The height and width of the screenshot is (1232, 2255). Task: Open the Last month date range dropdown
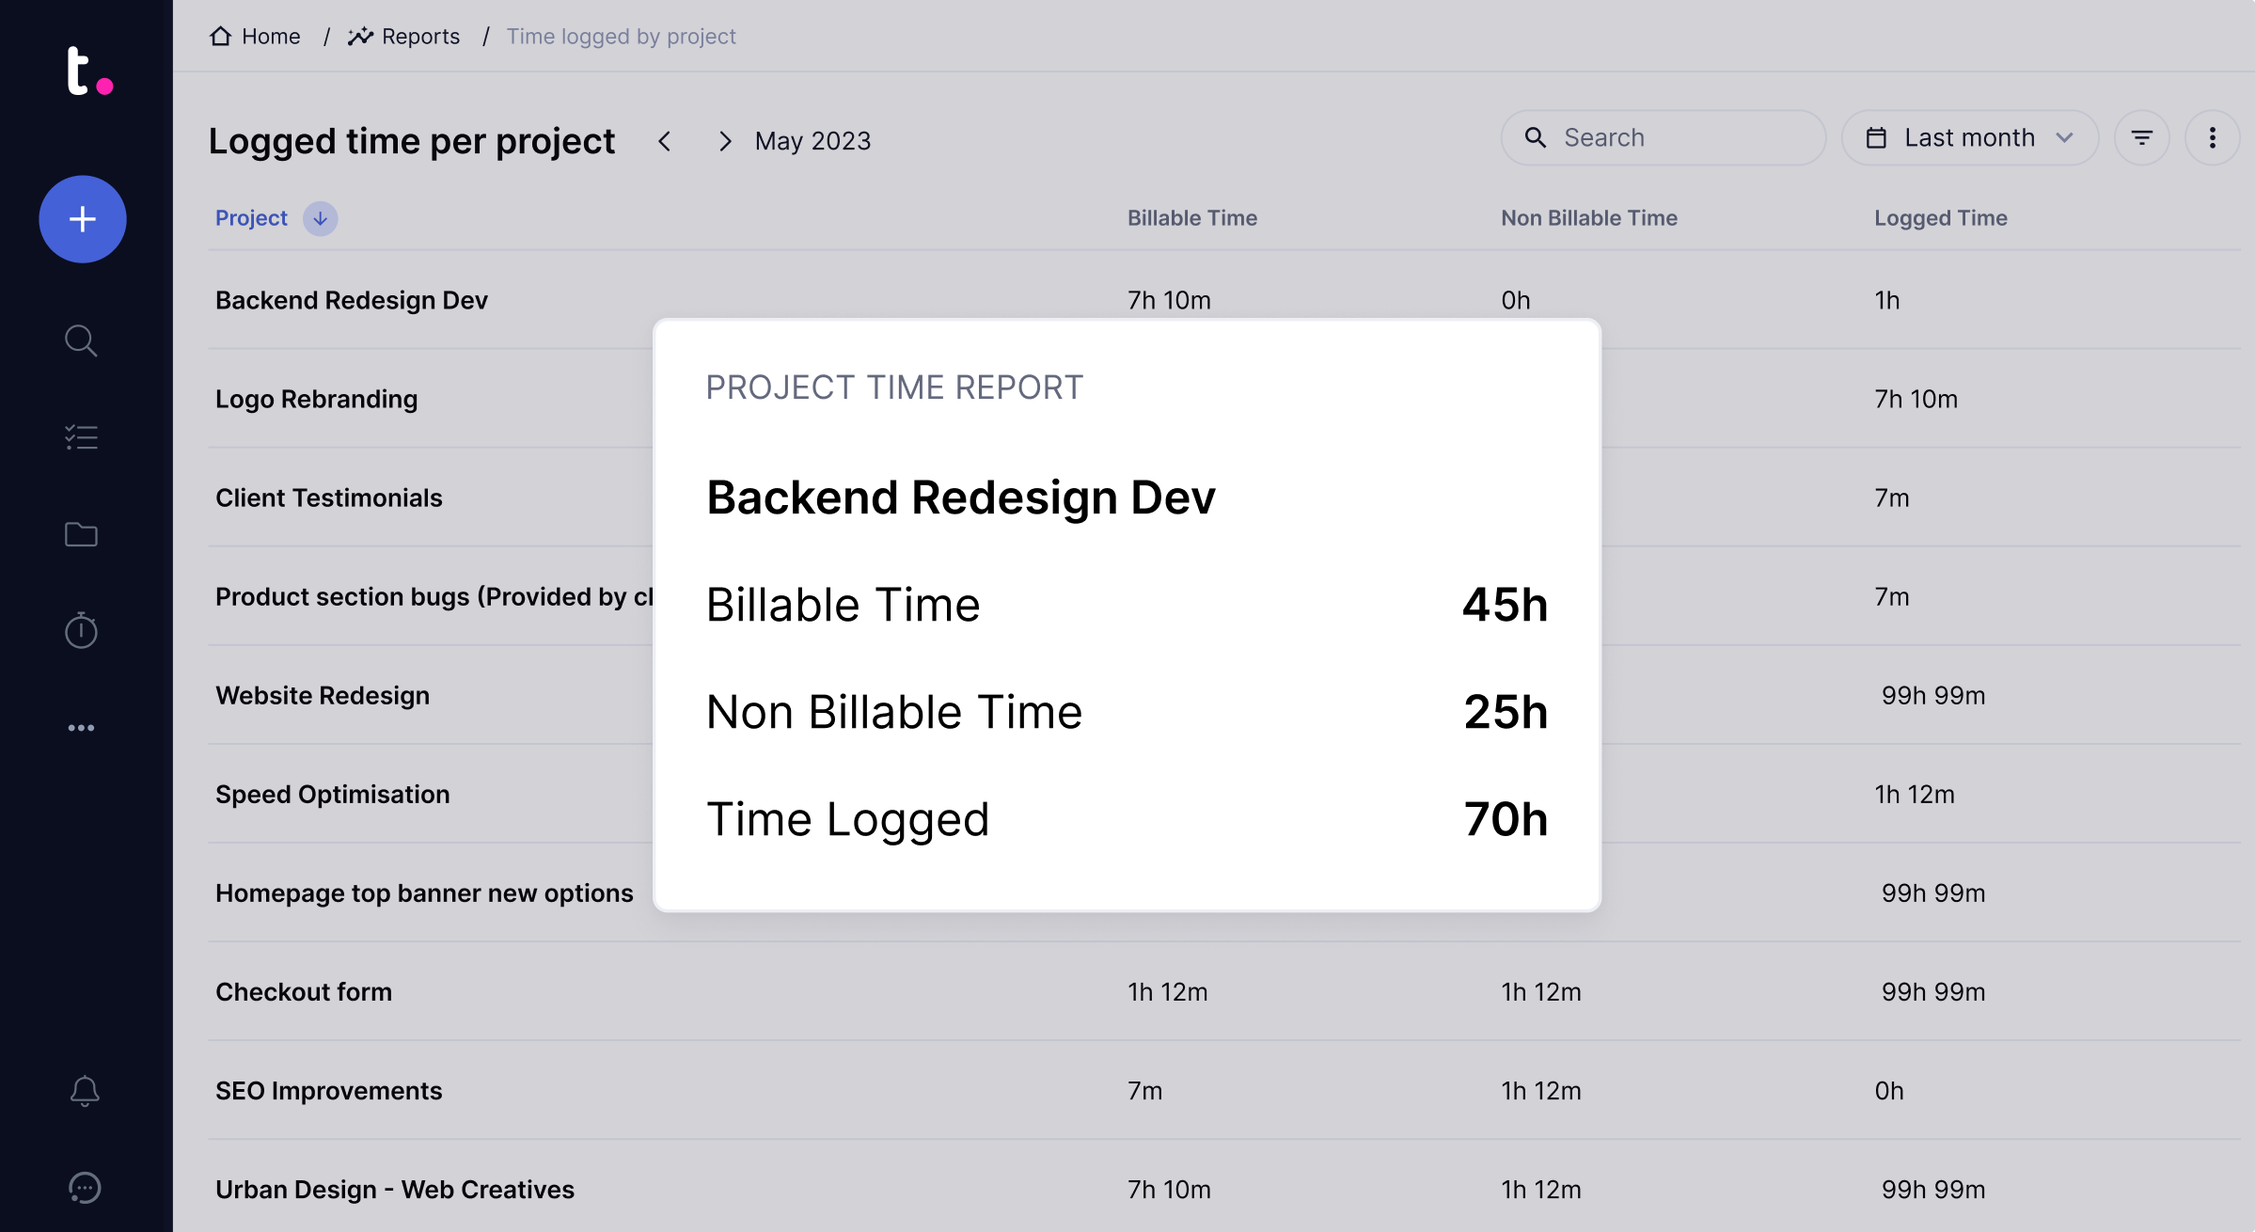[x=1968, y=137]
